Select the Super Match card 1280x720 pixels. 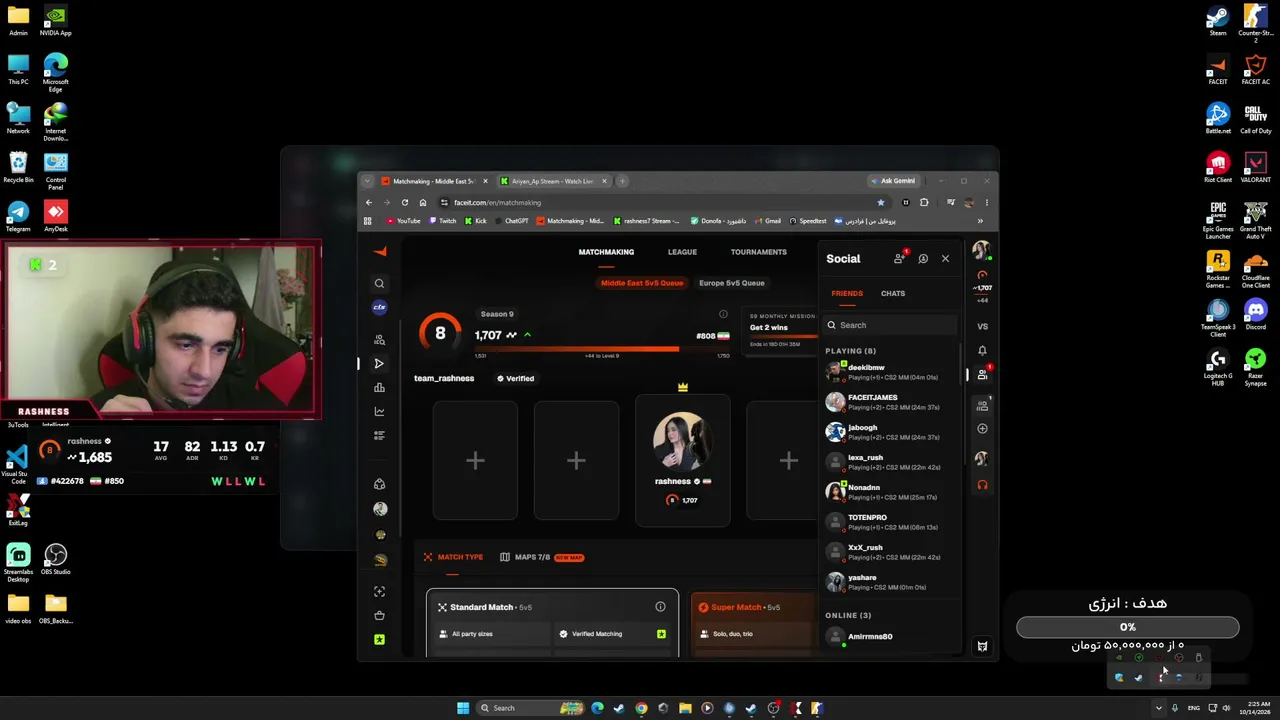coord(755,622)
